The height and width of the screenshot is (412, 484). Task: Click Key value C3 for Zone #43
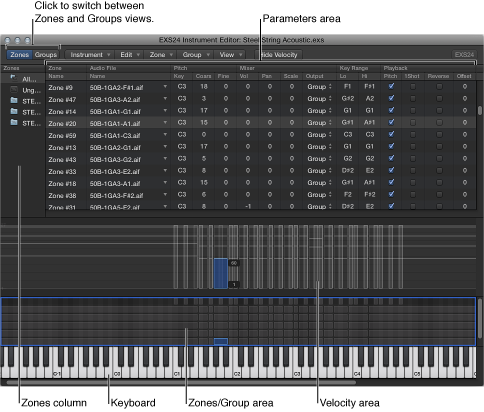(x=182, y=159)
